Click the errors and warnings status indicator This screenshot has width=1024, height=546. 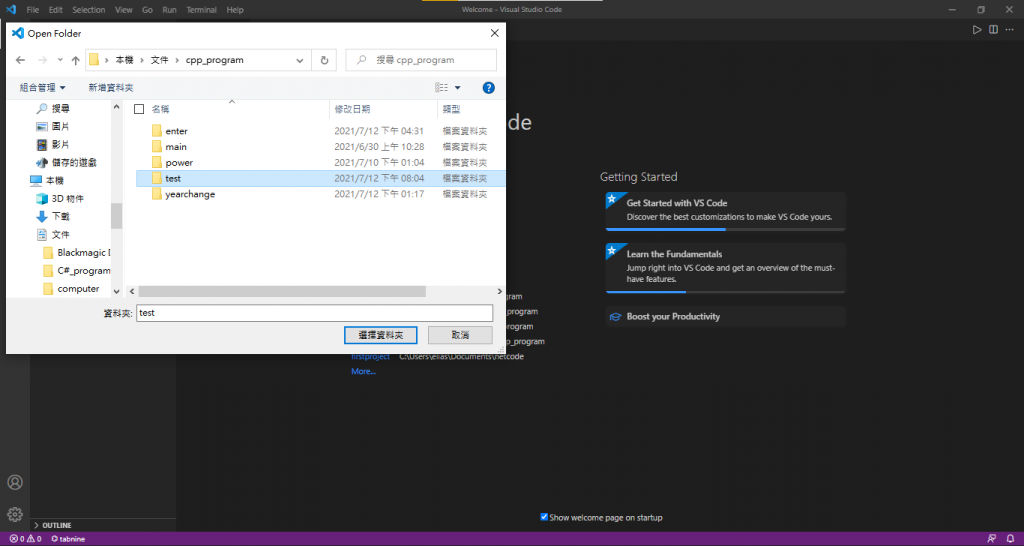[x=25, y=539]
